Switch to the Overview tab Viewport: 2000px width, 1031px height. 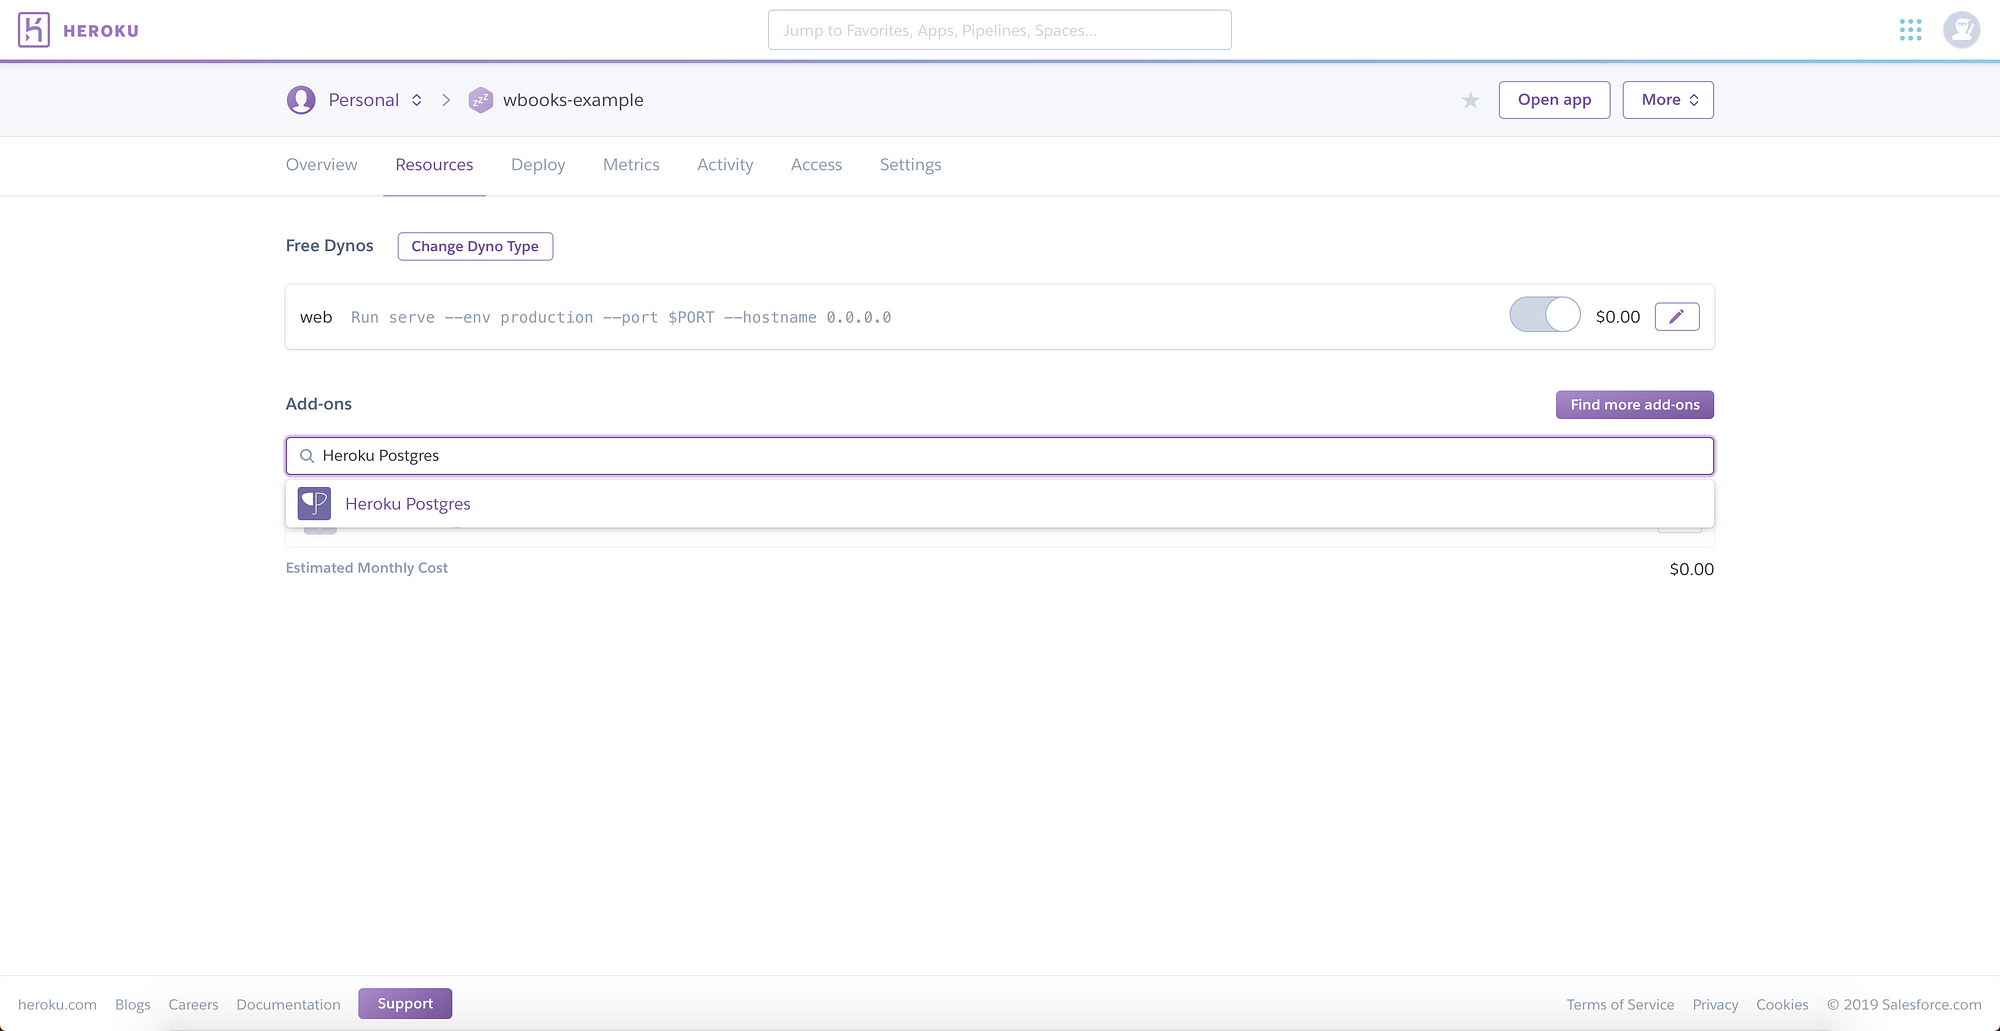click(x=321, y=165)
